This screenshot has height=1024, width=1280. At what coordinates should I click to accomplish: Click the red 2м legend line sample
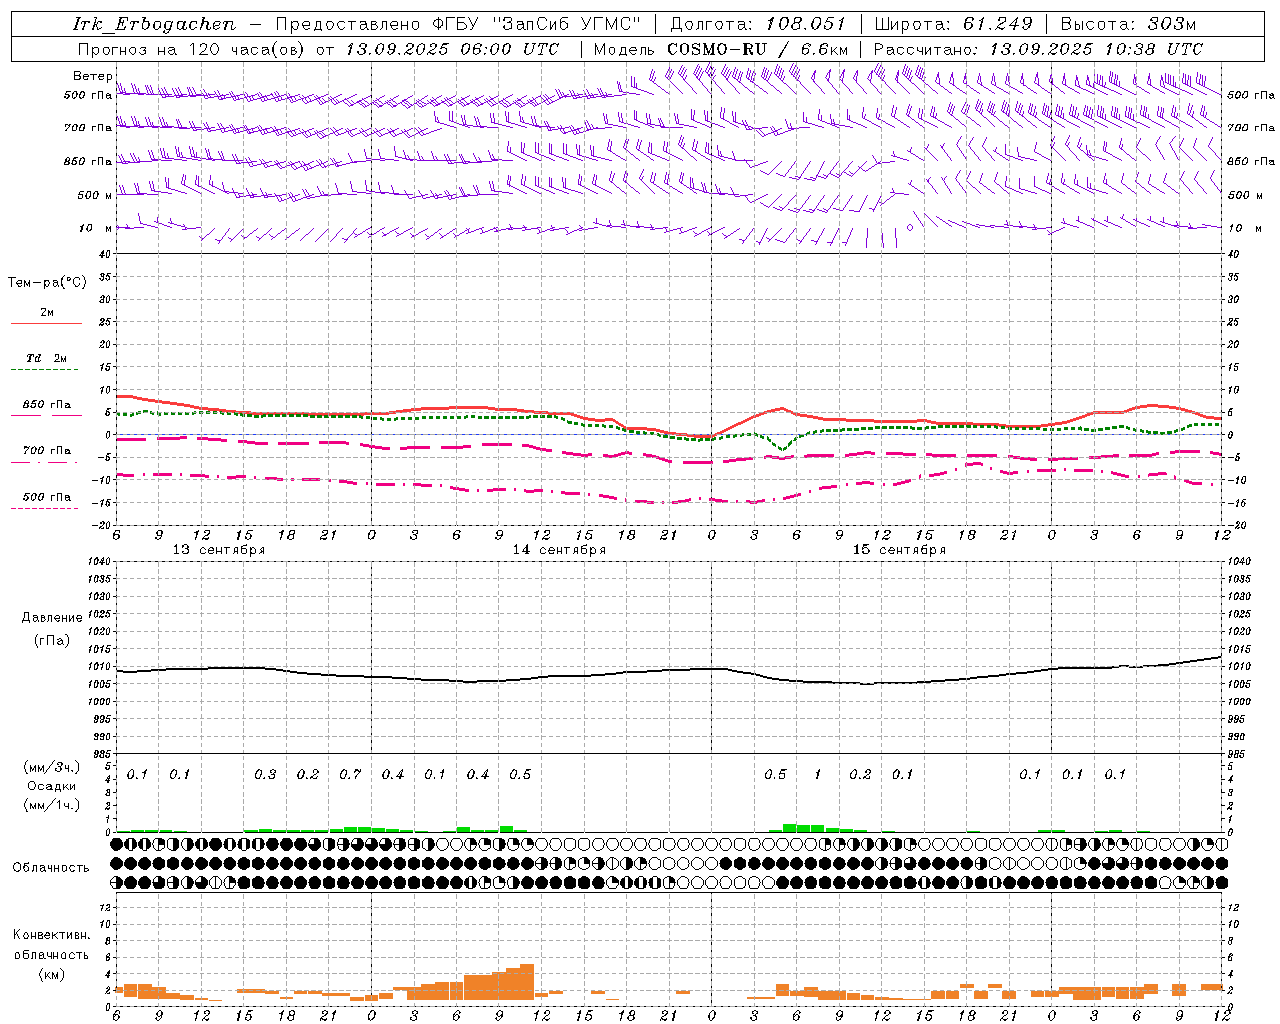click(46, 324)
